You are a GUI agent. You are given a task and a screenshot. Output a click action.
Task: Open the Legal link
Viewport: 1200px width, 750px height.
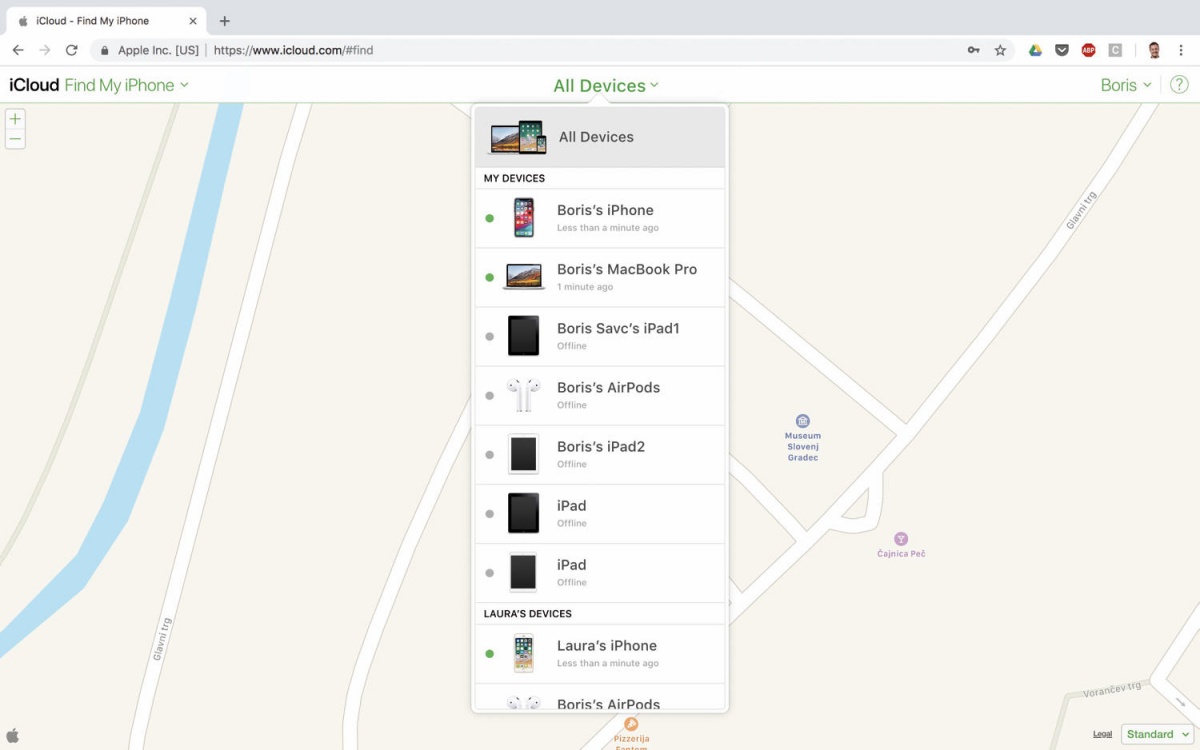pyautogui.click(x=1102, y=734)
